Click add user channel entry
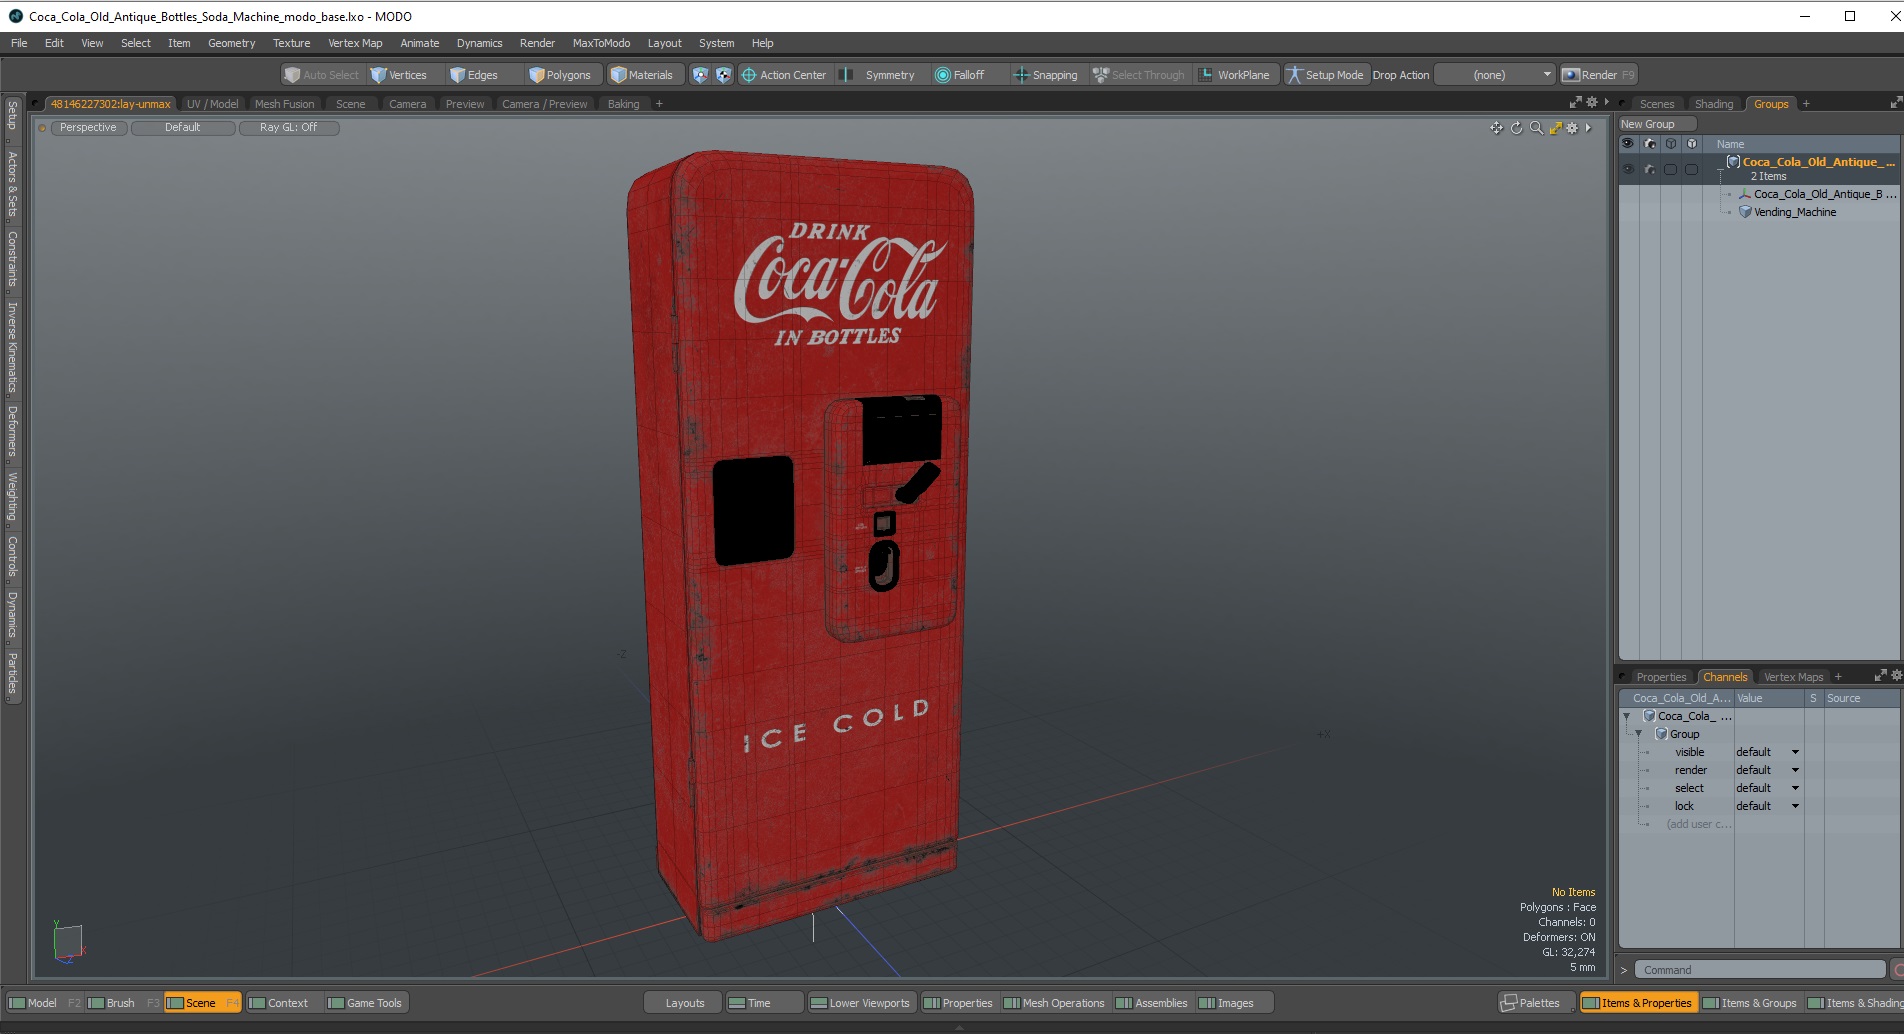This screenshot has height=1034, width=1904. pyautogui.click(x=1697, y=824)
